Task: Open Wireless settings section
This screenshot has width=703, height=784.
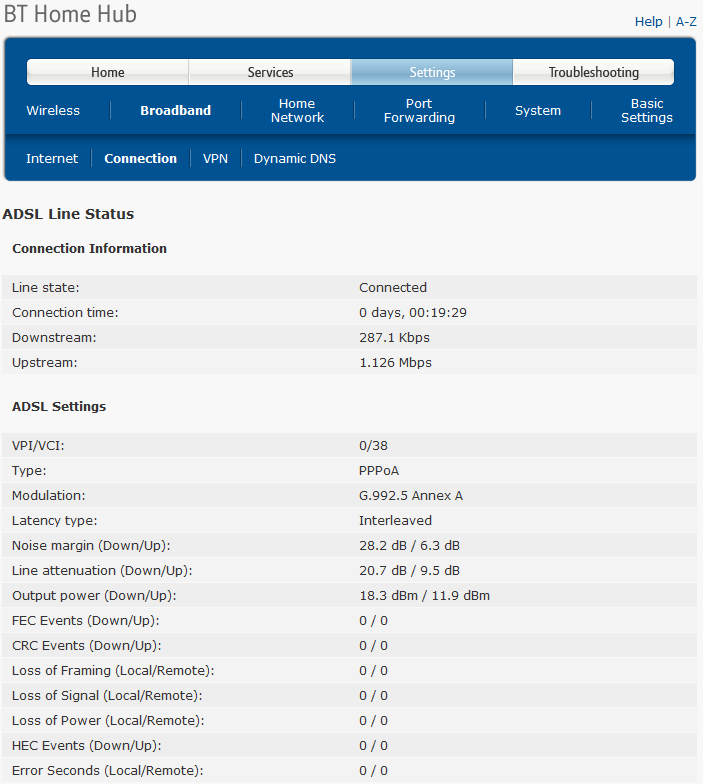Action: click(x=53, y=111)
